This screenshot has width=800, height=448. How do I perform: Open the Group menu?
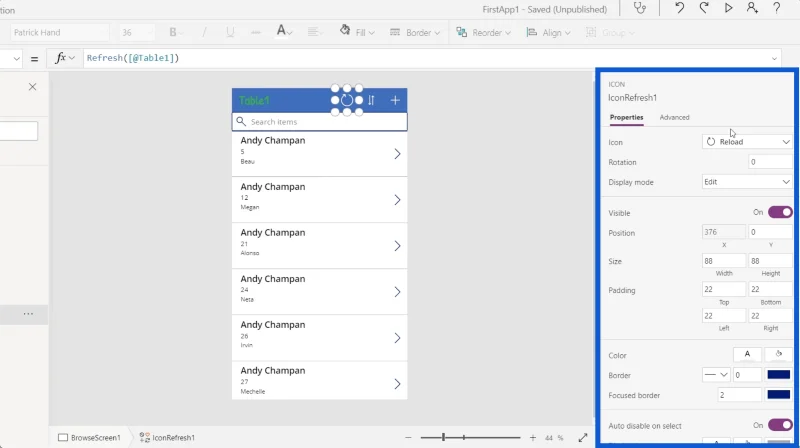tap(610, 32)
